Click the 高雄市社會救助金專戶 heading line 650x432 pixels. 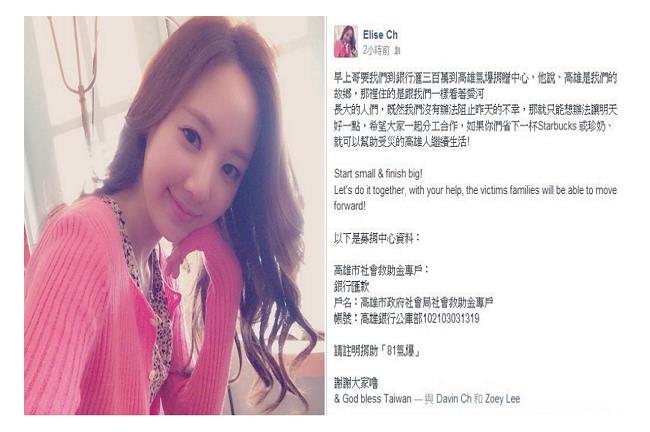tap(381, 270)
